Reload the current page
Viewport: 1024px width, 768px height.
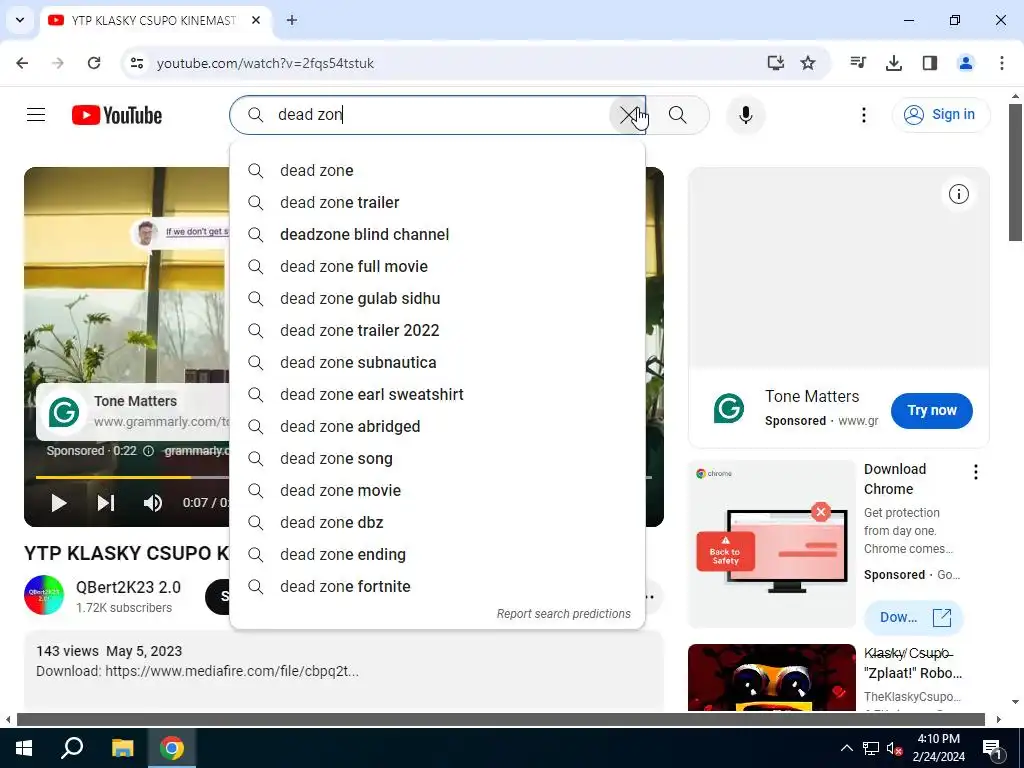[x=94, y=63]
